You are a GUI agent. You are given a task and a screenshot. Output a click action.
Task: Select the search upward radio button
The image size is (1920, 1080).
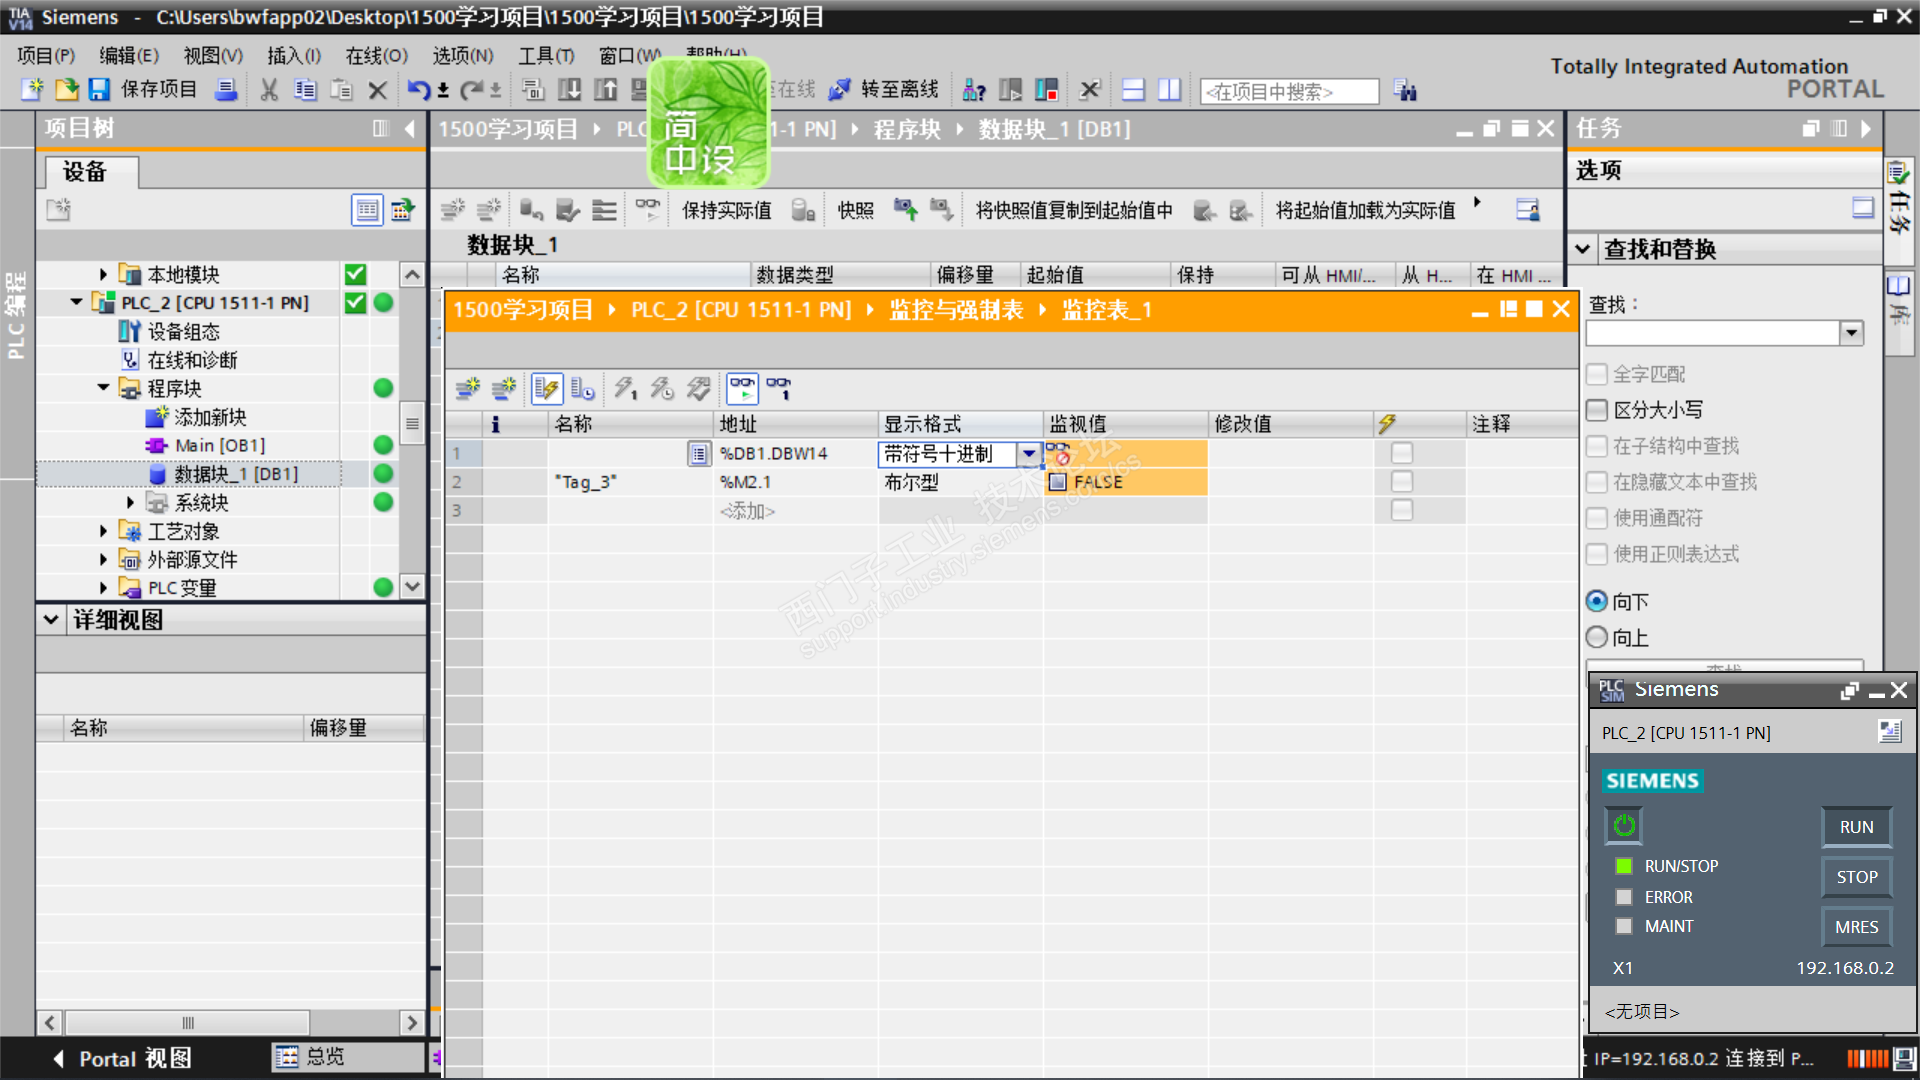(1597, 637)
